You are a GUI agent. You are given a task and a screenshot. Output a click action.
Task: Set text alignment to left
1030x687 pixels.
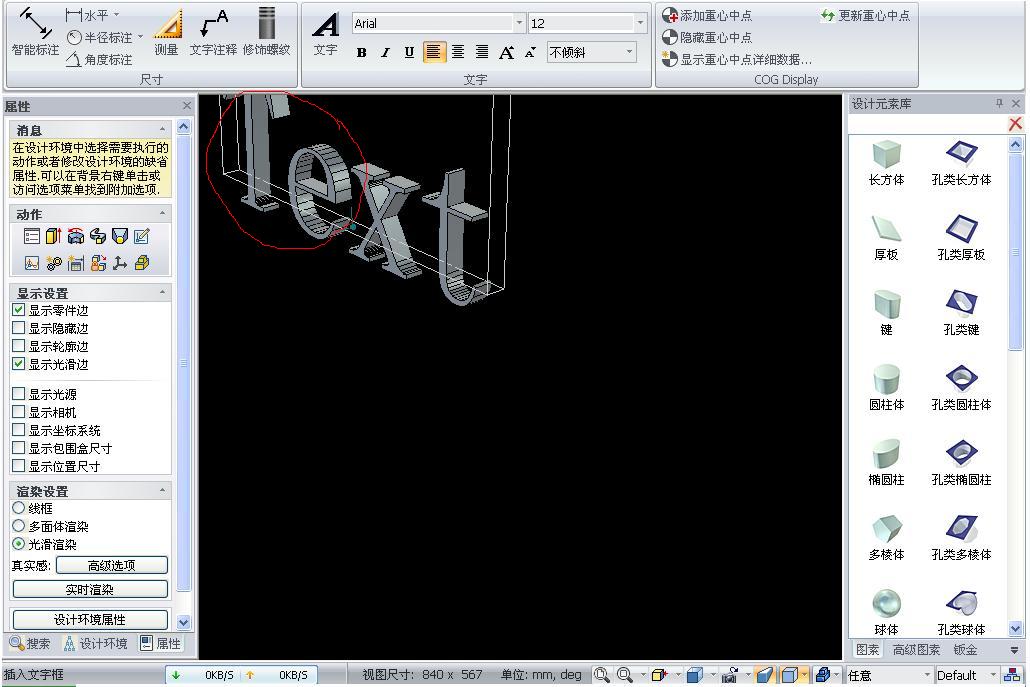coord(434,52)
